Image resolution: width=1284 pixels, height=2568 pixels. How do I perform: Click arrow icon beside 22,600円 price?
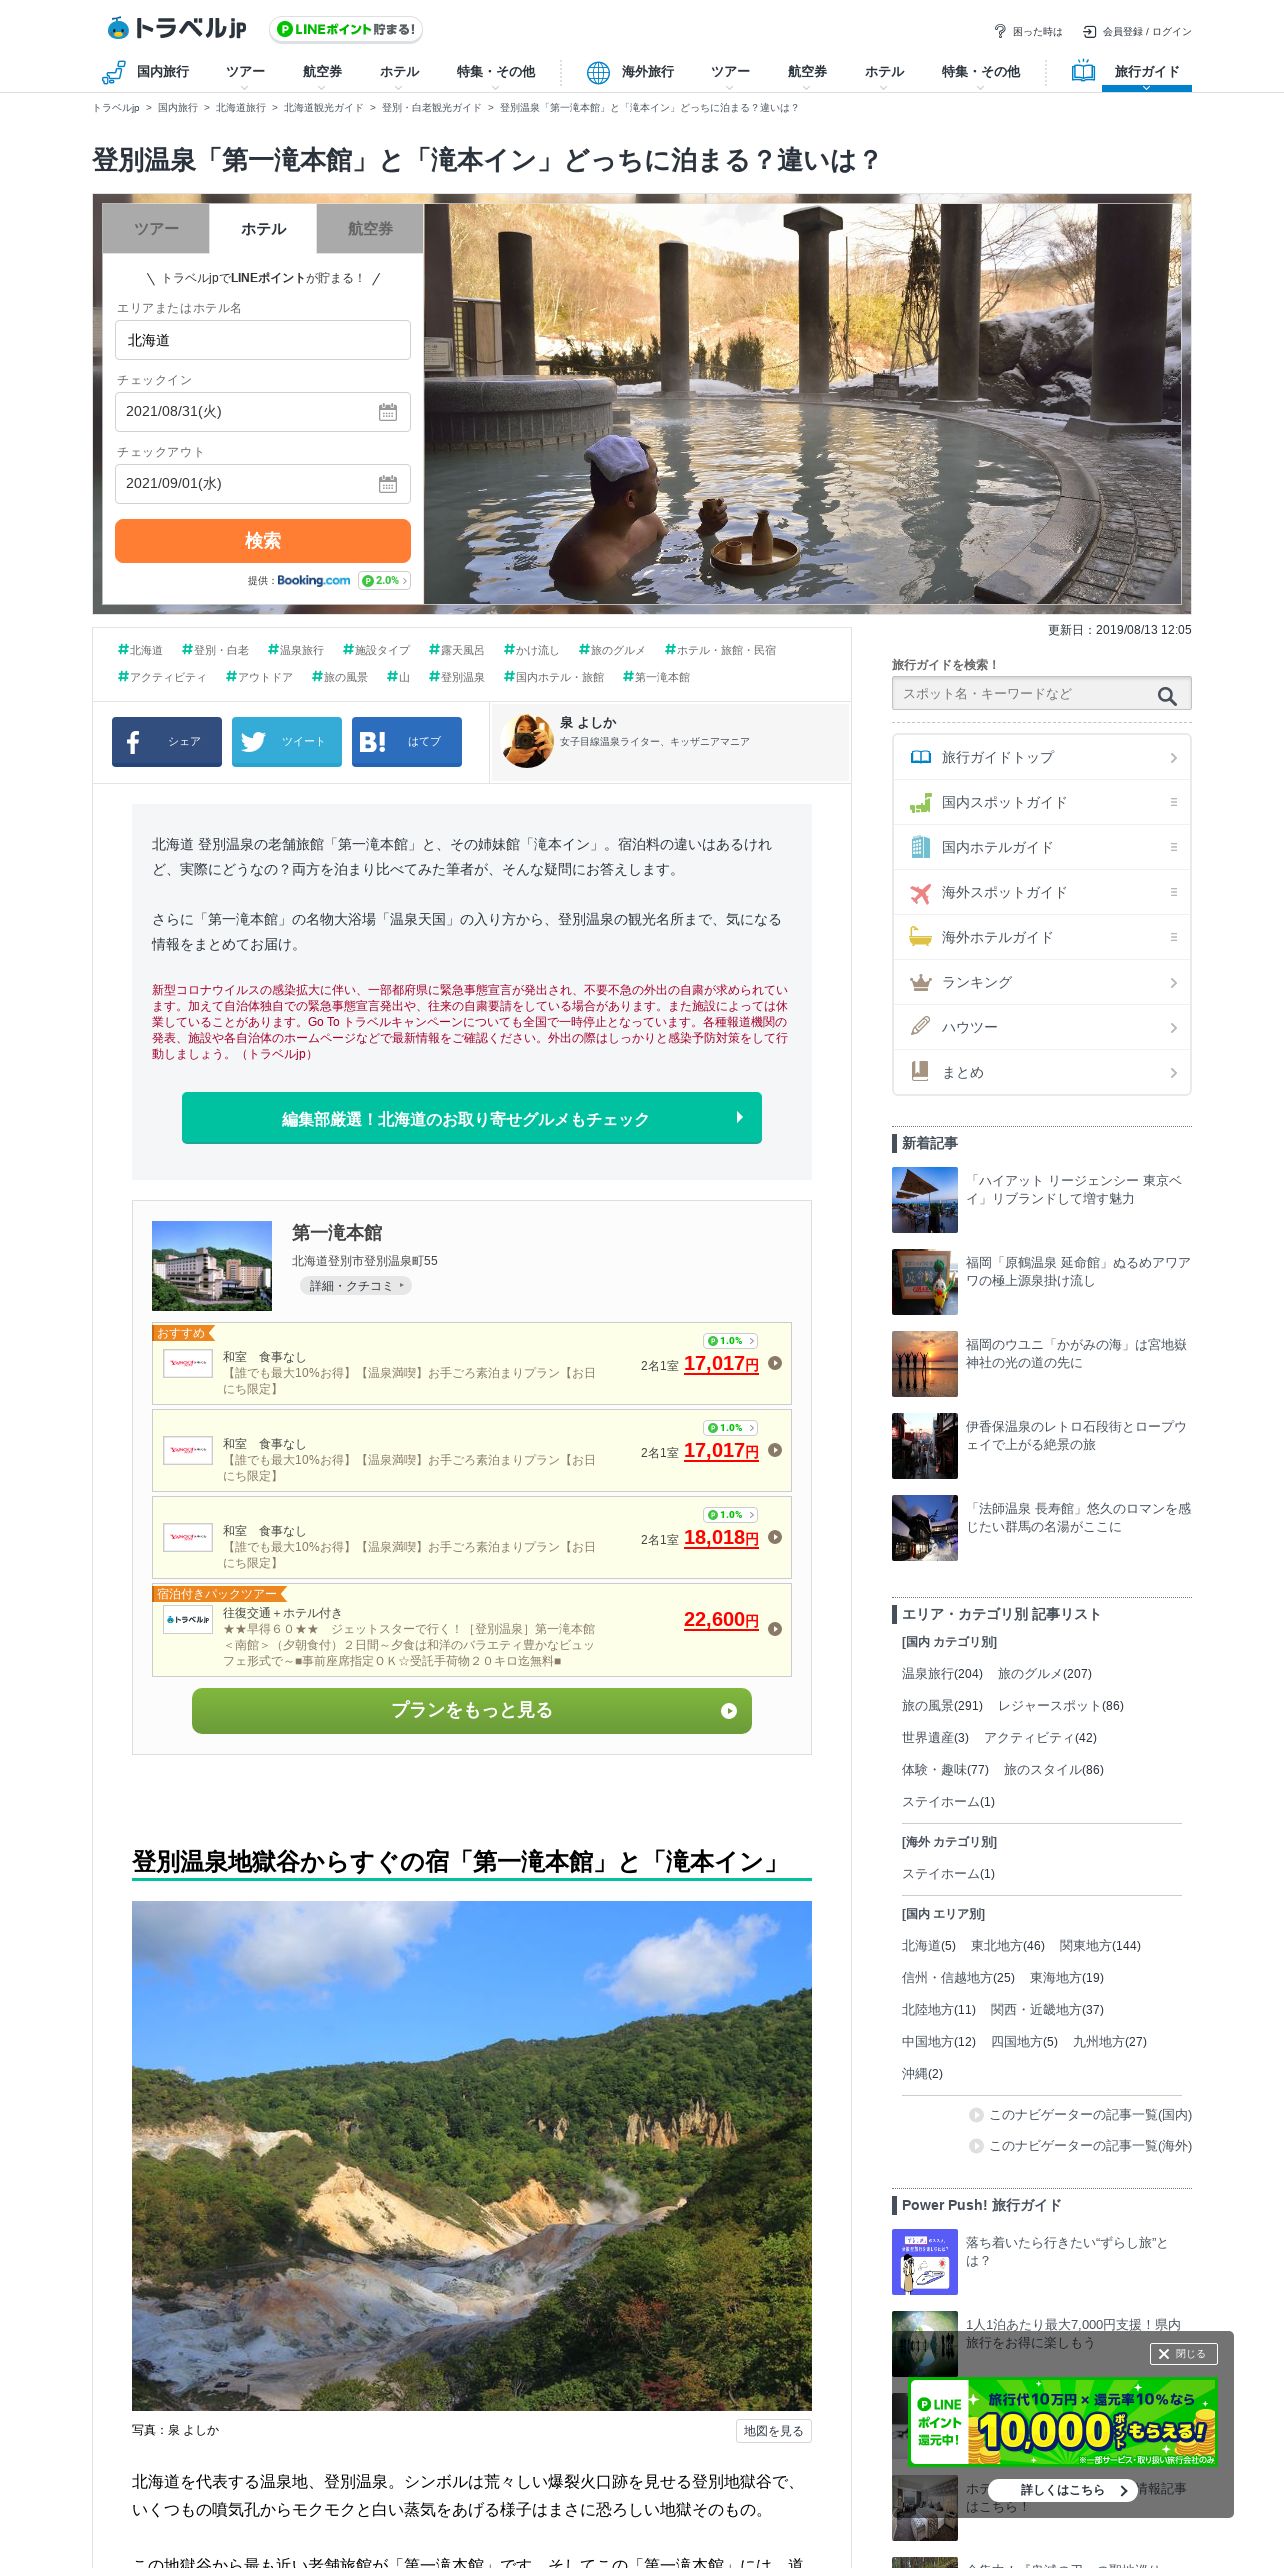pyautogui.click(x=775, y=1629)
